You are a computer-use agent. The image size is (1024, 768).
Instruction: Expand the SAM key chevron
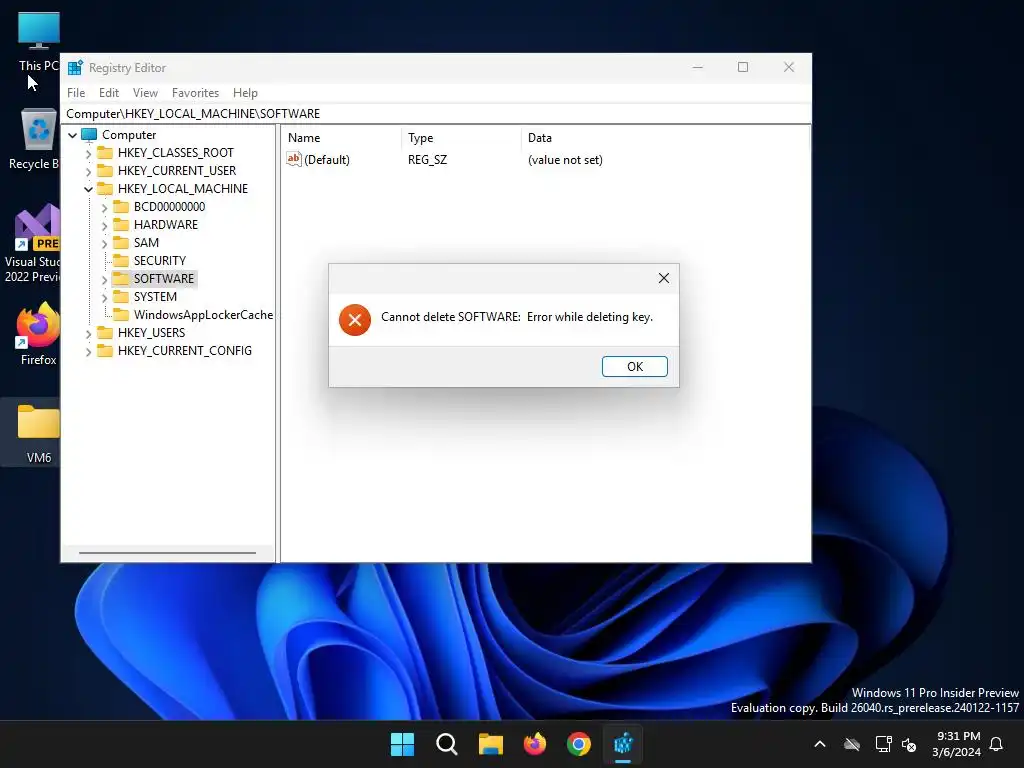coord(104,243)
